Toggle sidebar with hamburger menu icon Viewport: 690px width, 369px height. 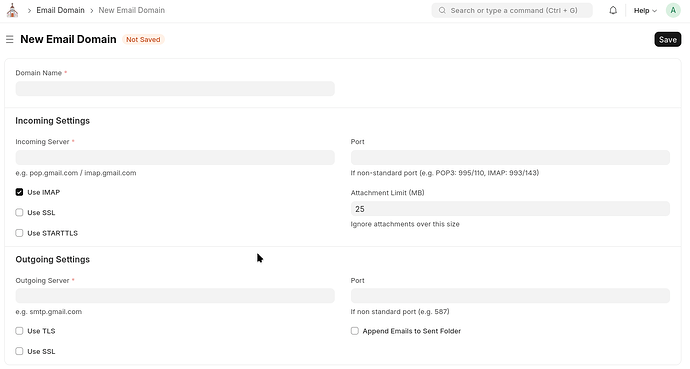pyautogui.click(x=9, y=40)
